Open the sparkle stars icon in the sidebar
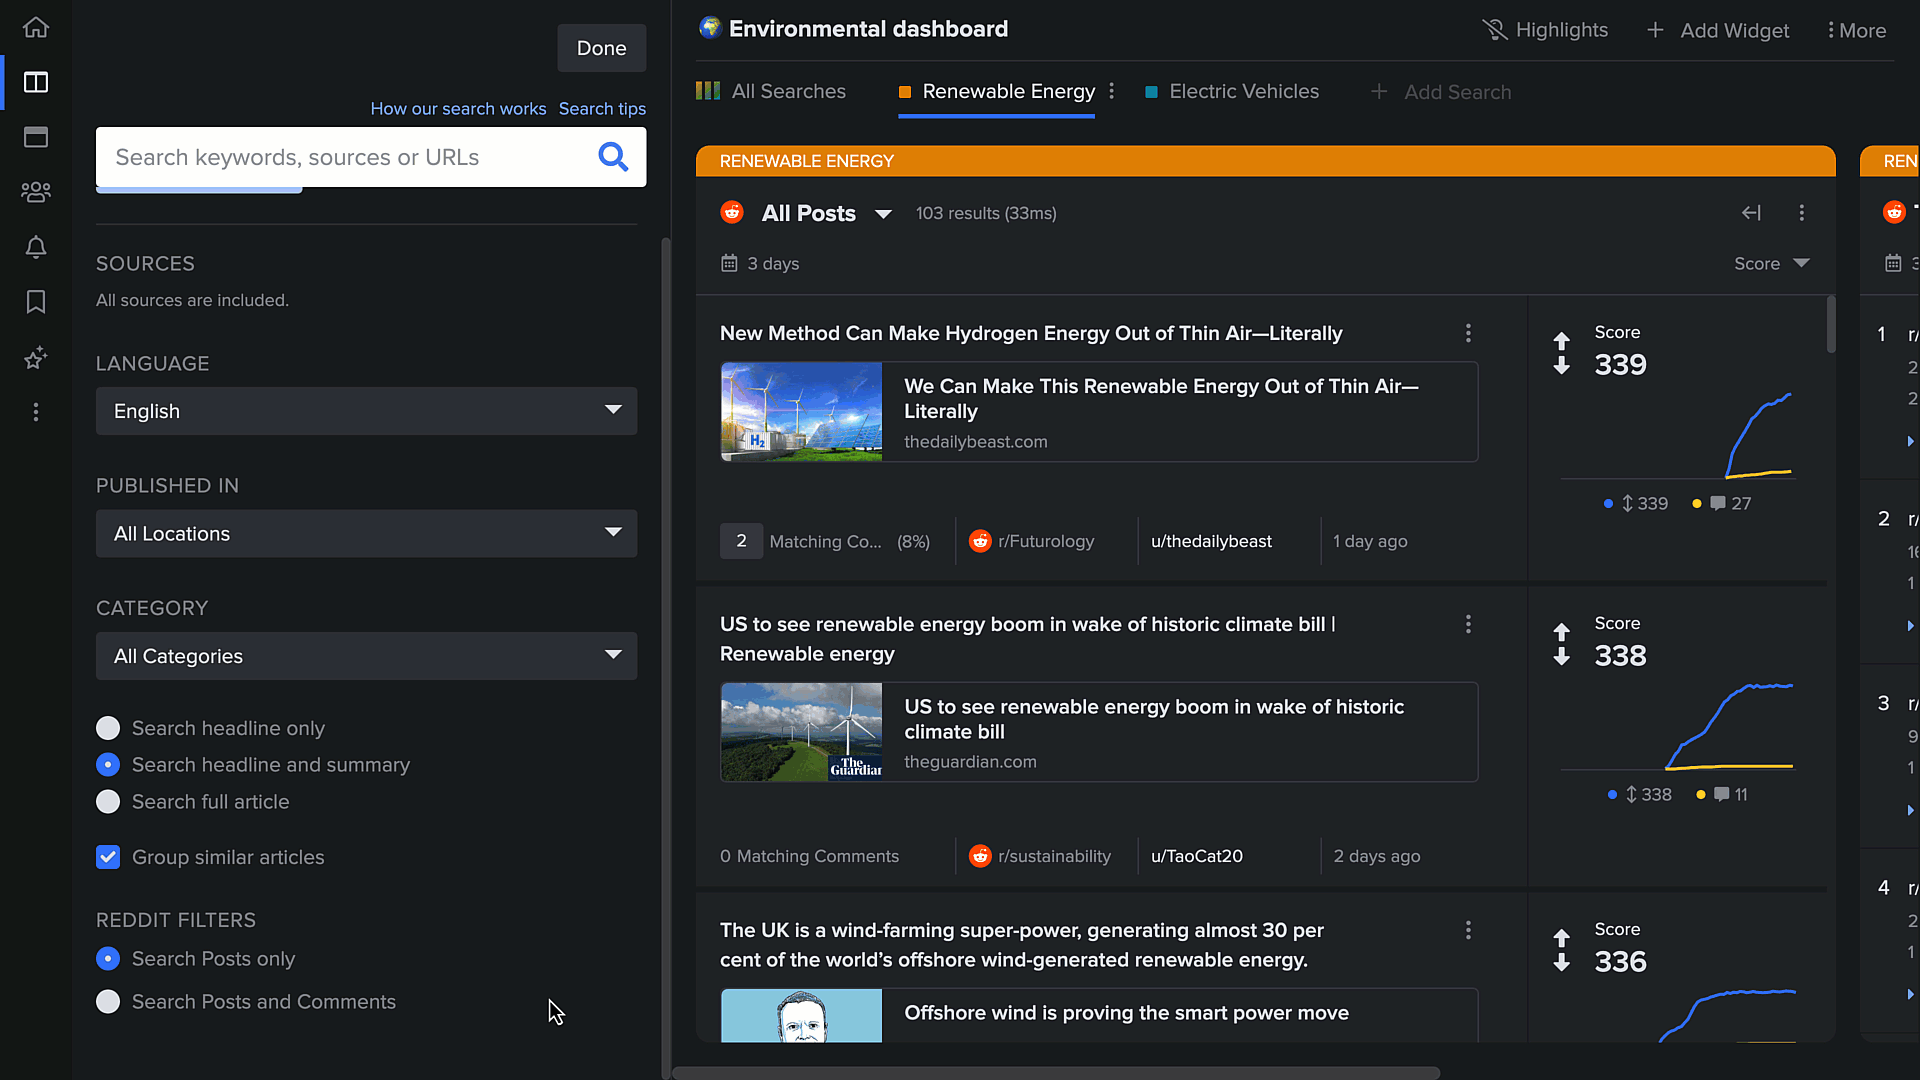Viewport: 1920px width, 1080px height. click(x=36, y=357)
